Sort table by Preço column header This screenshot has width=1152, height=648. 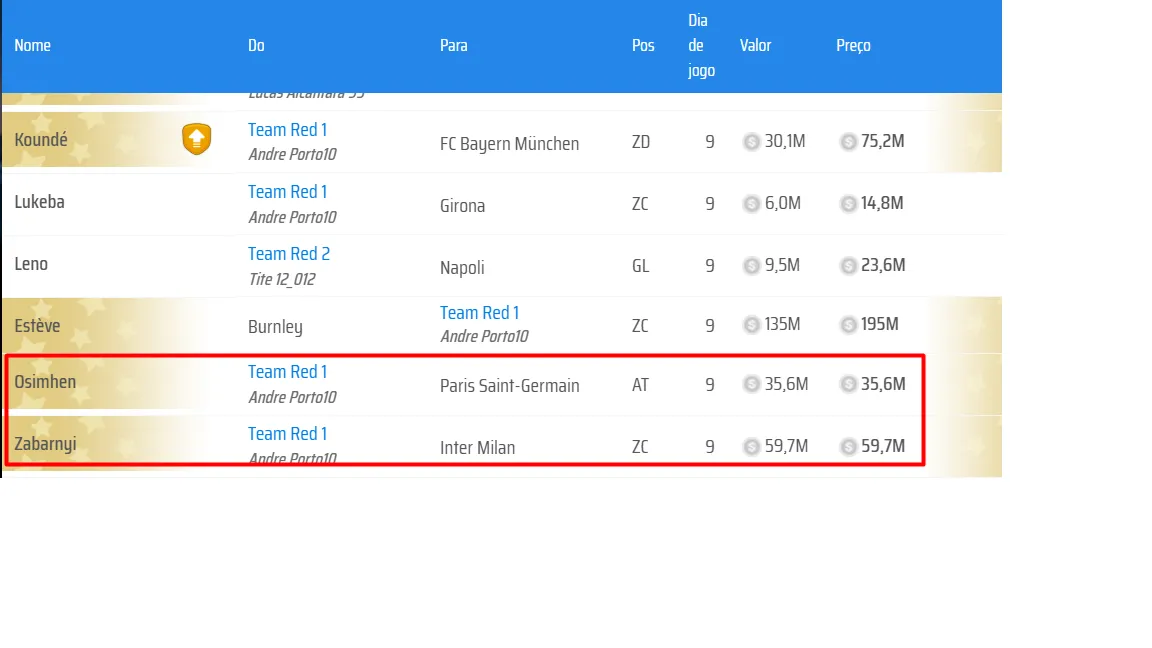(x=853, y=46)
